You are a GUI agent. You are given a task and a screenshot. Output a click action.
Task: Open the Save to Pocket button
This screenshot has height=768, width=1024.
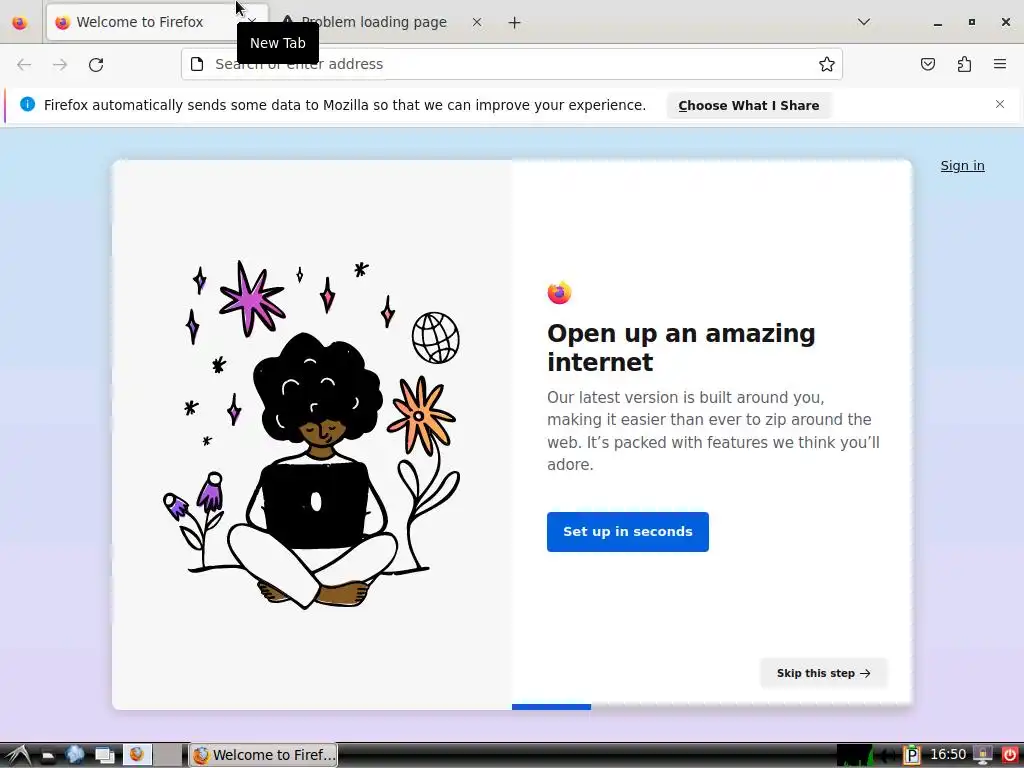[x=928, y=64]
